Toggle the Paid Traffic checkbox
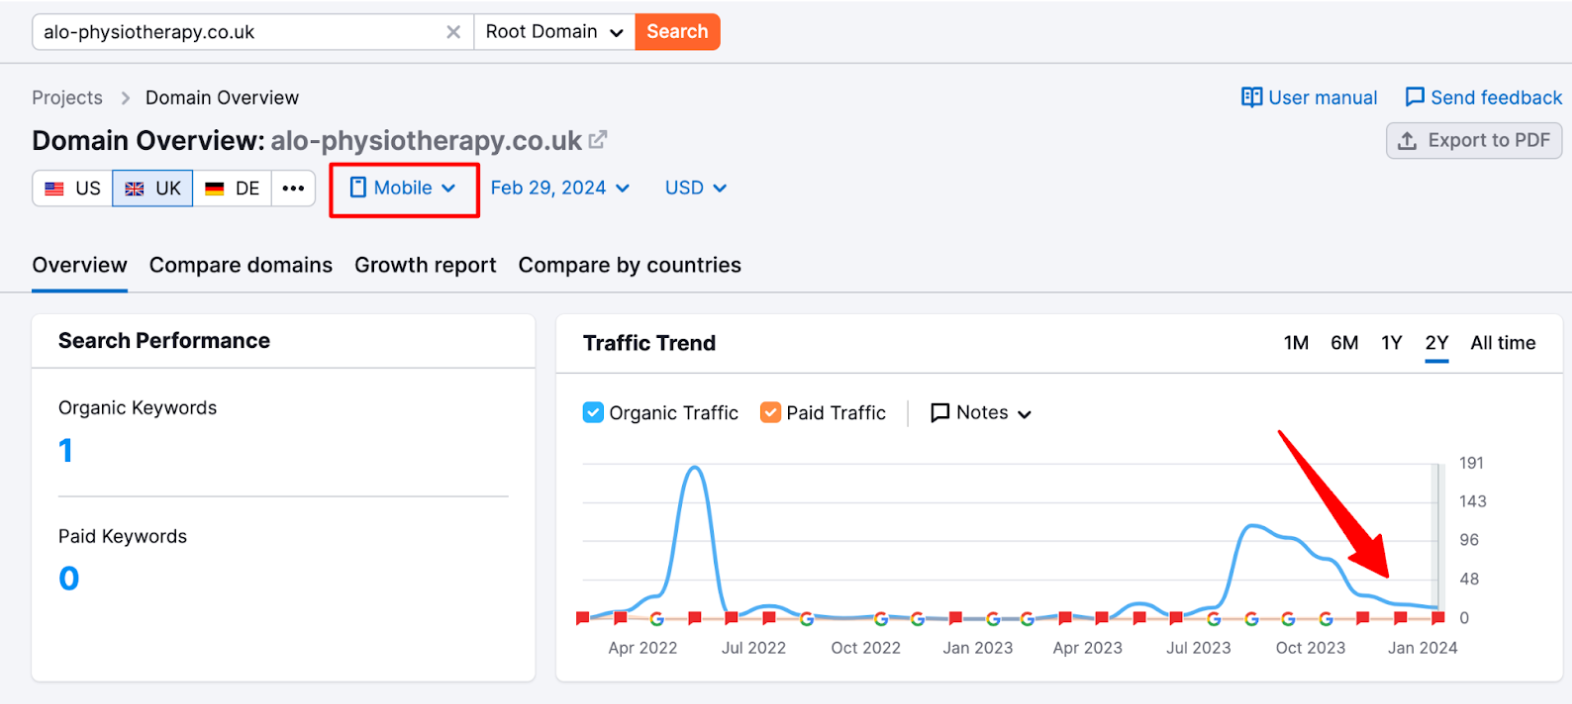Screen dimensions: 1572x704 pyautogui.click(x=770, y=412)
